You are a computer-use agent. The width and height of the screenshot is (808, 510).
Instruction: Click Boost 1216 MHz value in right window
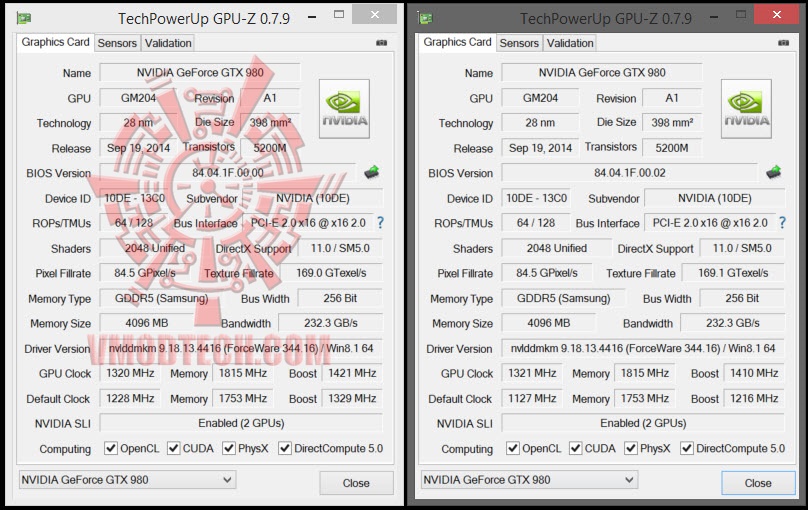pyautogui.click(x=754, y=398)
